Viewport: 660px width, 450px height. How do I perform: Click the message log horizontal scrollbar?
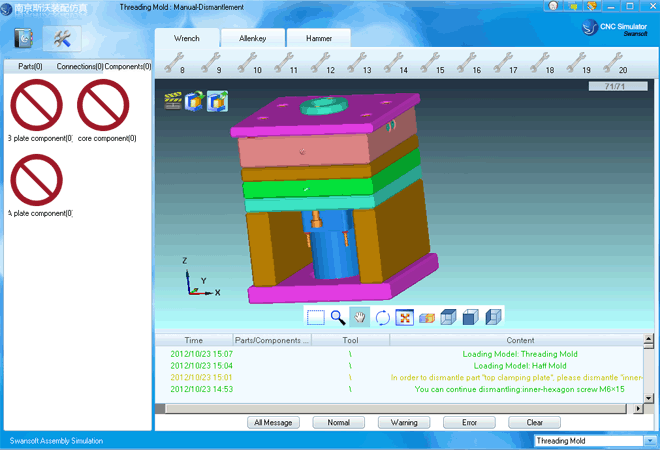400,409
